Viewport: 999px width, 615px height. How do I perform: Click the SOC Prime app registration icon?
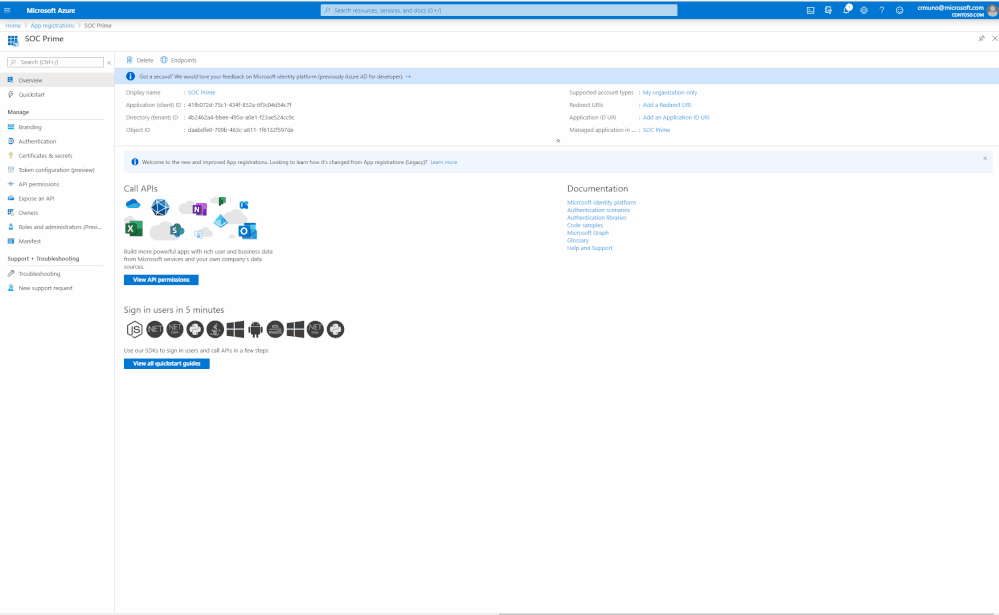tap(13, 40)
